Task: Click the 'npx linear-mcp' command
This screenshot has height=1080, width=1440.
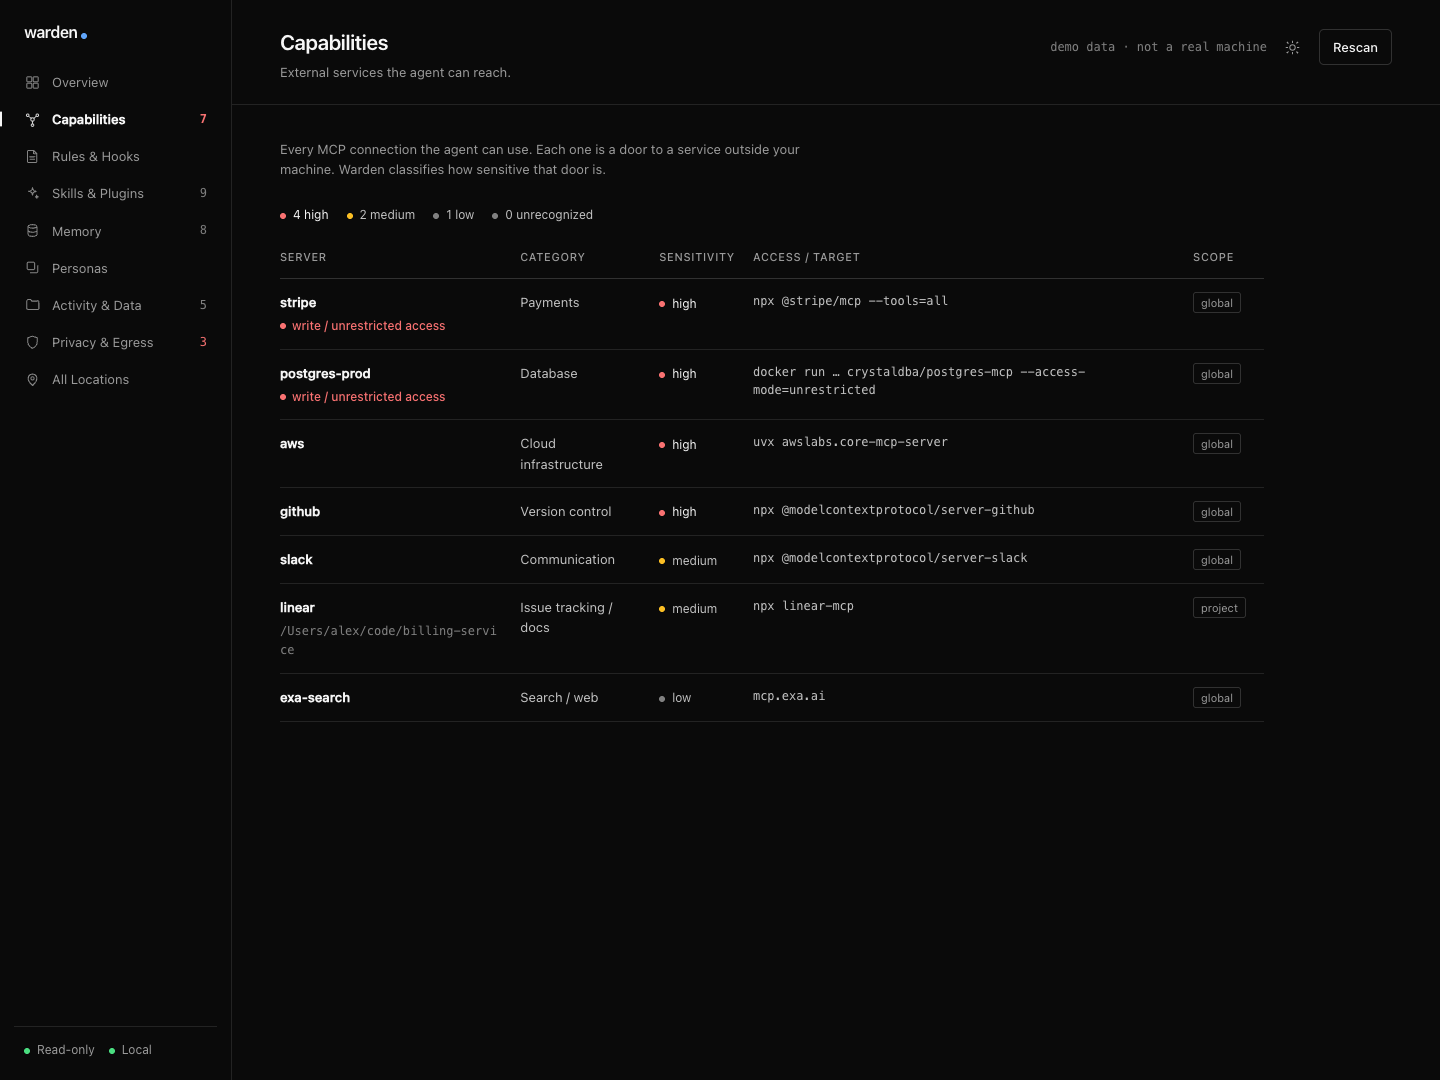Action: point(803,606)
